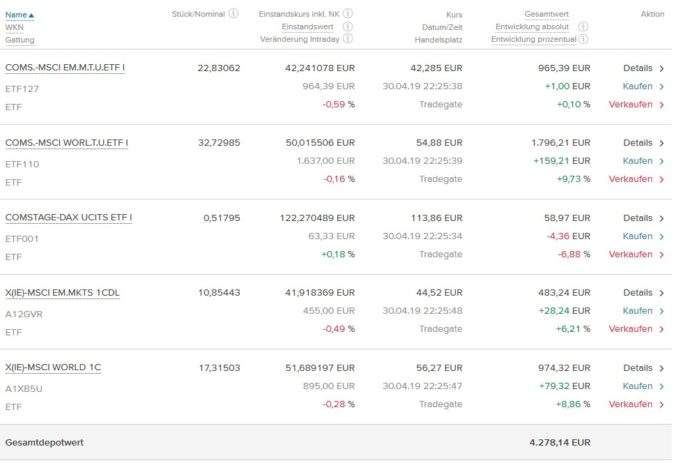Click the Einstandskurs inkl. NK header label
Image resolution: width=676 pixels, height=463 pixels.
tap(299, 14)
